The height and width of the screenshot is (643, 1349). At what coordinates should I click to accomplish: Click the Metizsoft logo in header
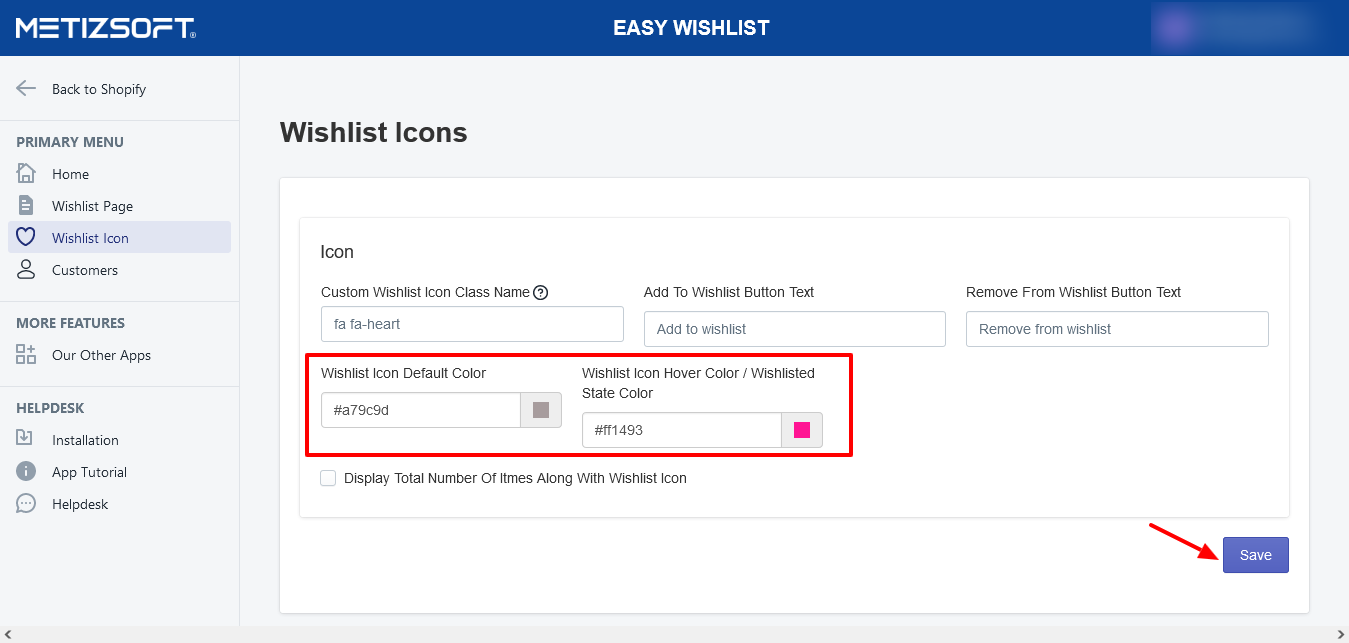(105, 28)
